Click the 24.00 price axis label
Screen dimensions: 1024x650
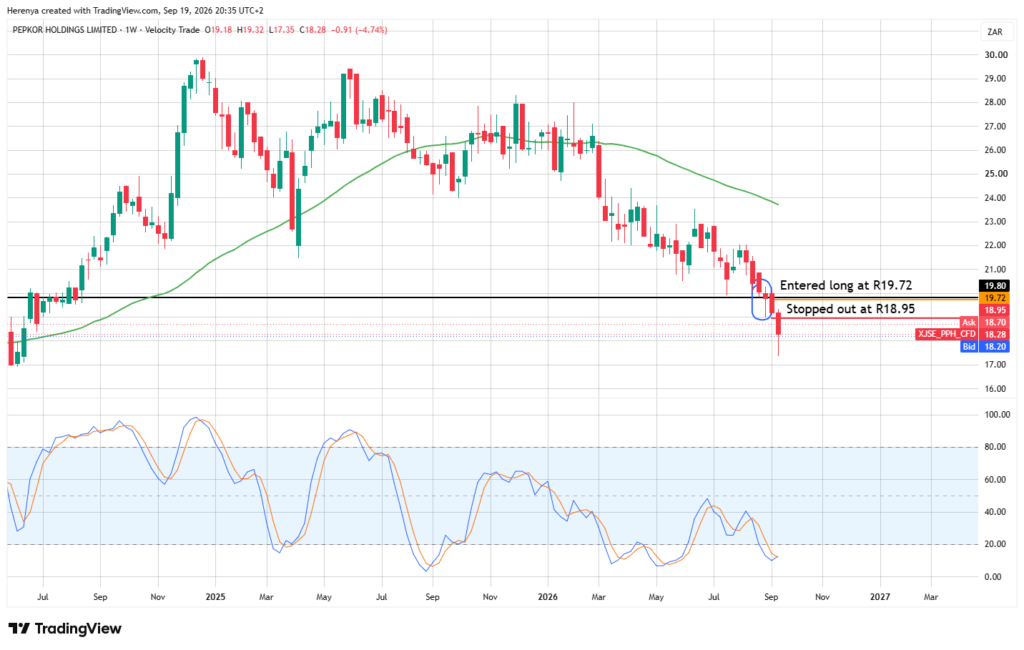(995, 198)
